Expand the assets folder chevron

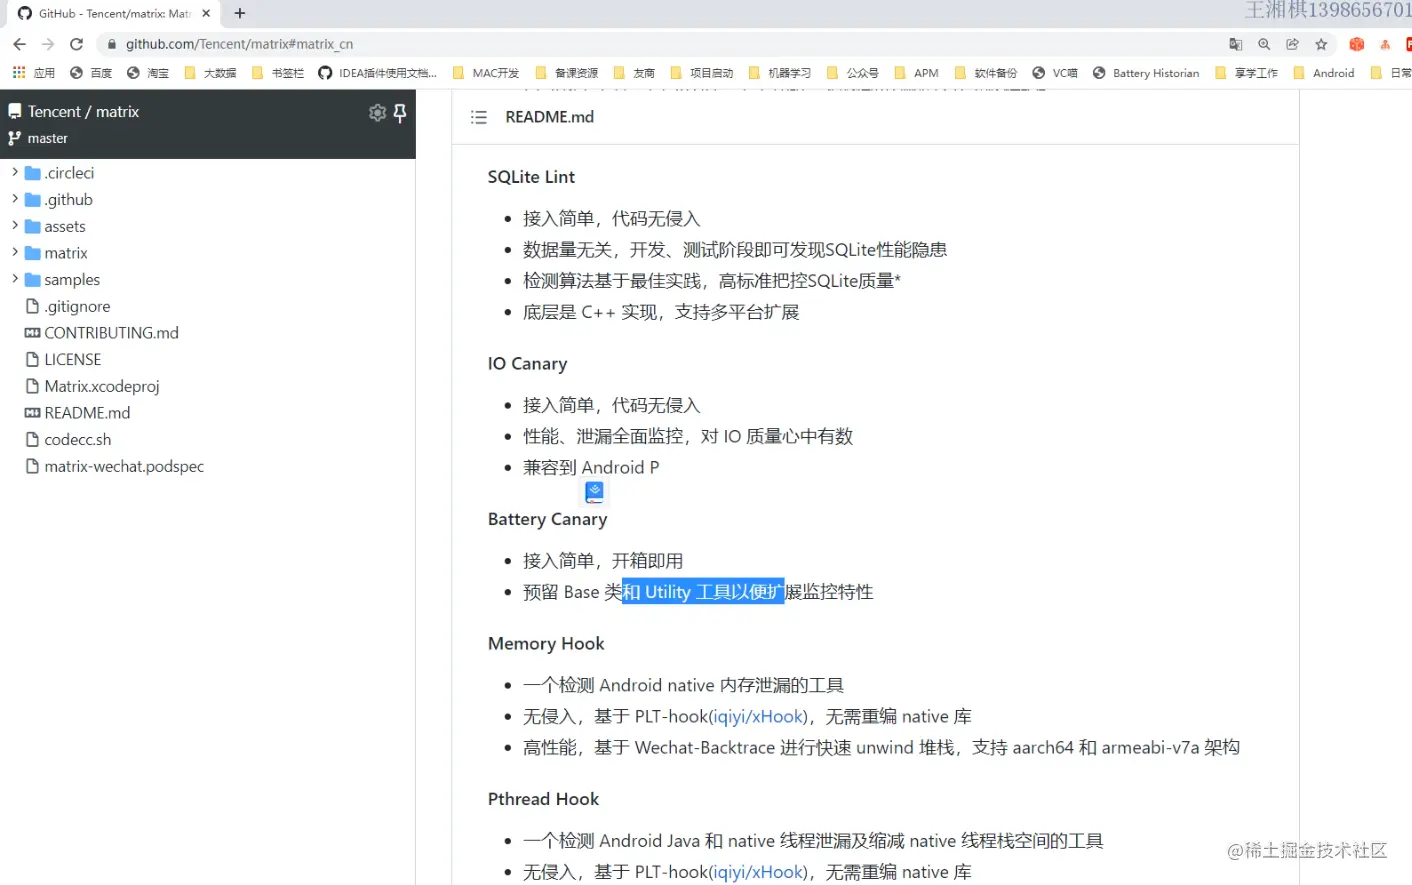click(x=15, y=226)
